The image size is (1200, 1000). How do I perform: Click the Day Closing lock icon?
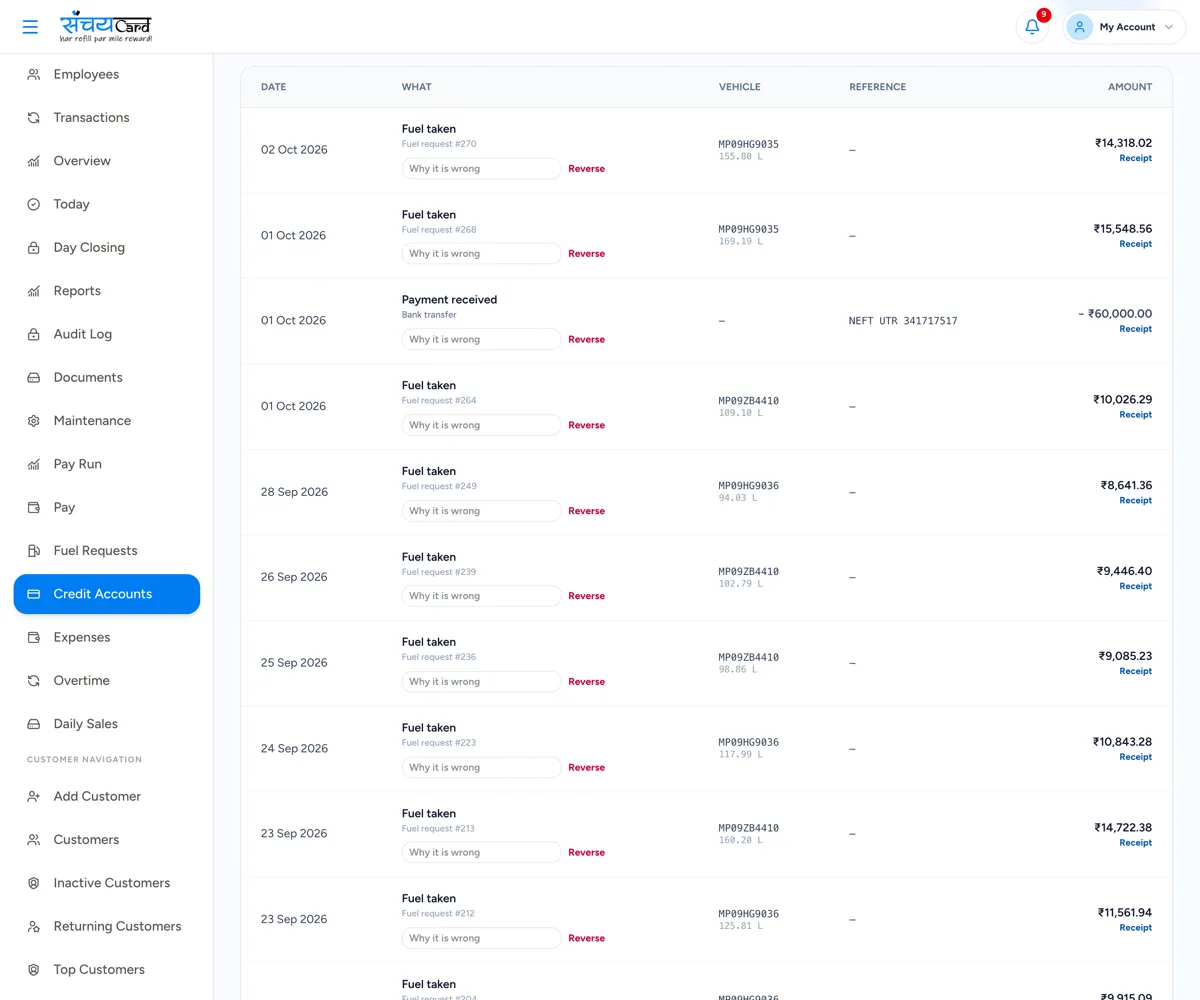point(34,248)
